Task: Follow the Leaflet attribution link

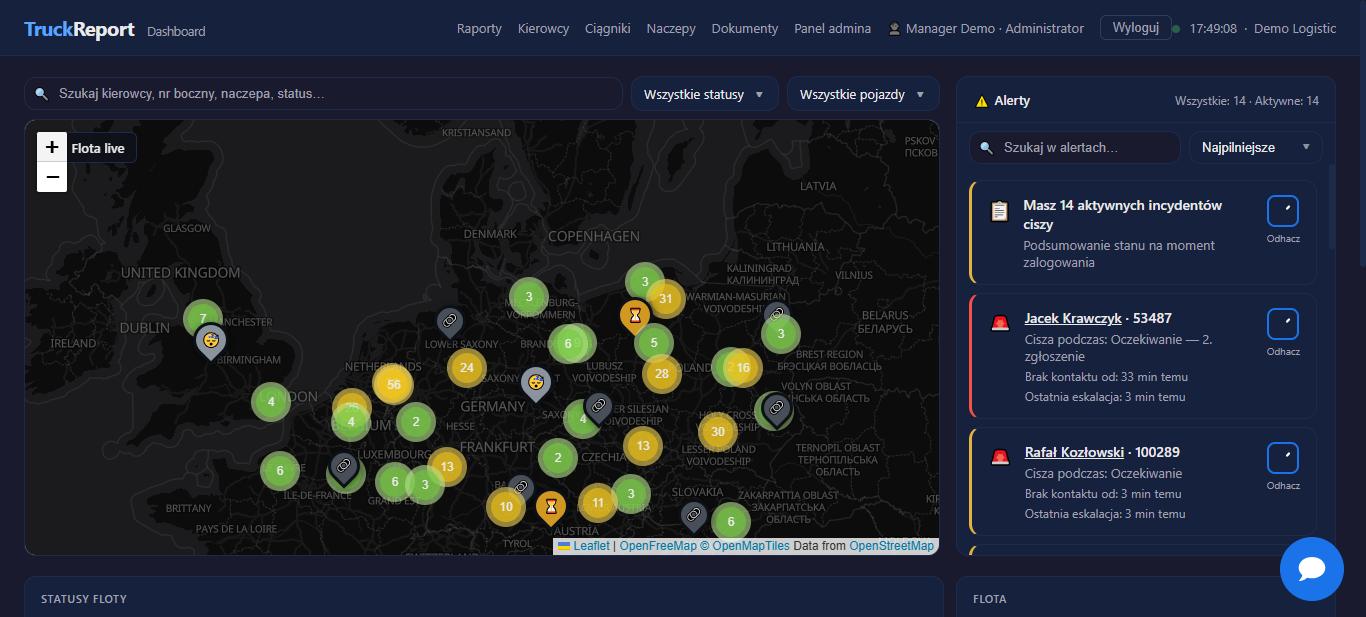Action: tap(591, 546)
